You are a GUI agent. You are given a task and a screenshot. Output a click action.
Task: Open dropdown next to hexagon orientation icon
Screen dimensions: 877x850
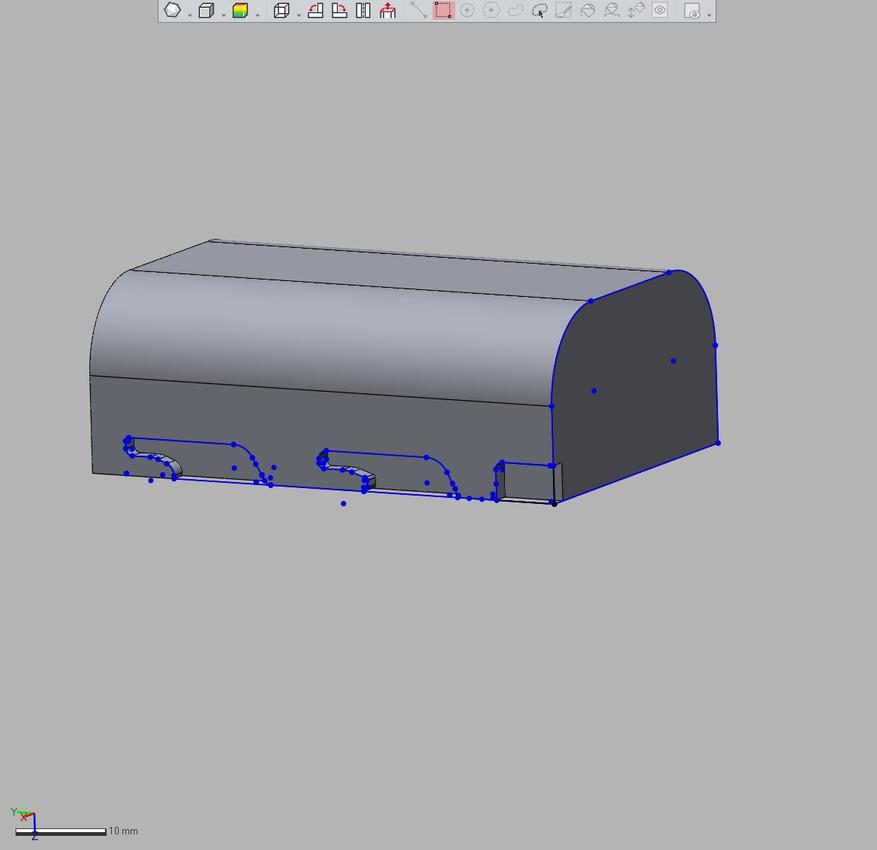click(x=190, y=15)
